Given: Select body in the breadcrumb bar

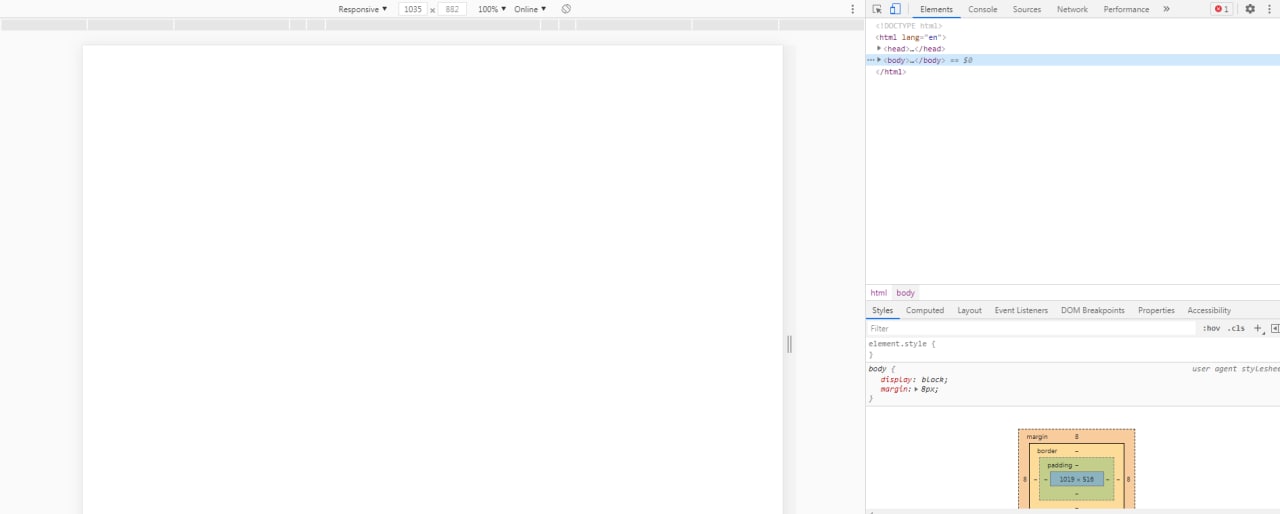Looking at the screenshot, I should pyautogui.click(x=905, y=293).
